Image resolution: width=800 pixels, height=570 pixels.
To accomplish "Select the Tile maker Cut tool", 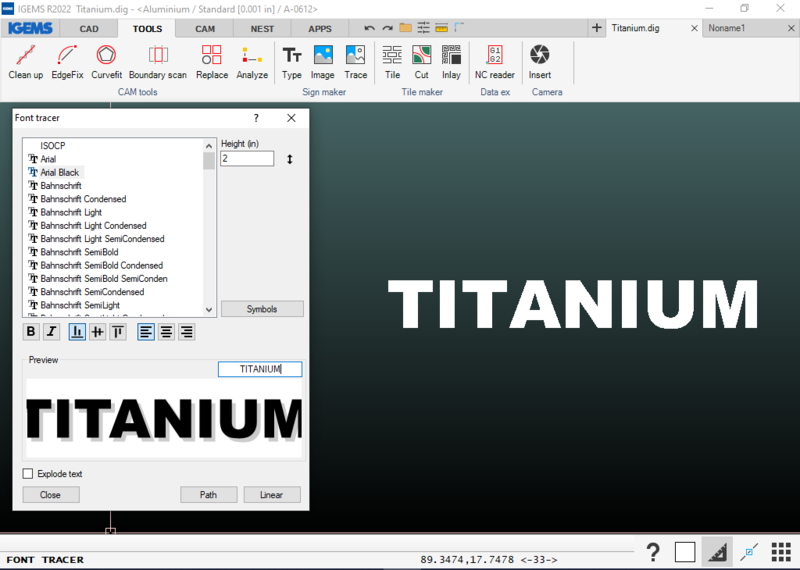I will point(421,62).
